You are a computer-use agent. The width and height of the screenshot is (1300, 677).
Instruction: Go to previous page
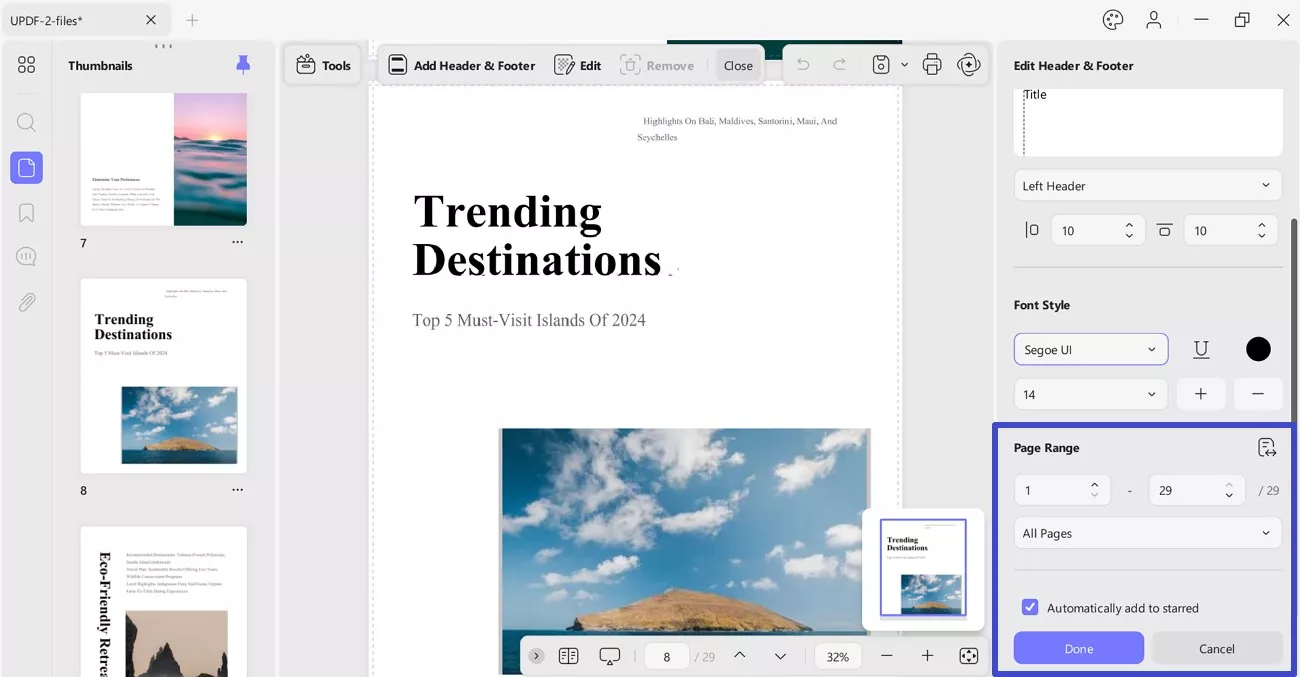coord(740,656)
